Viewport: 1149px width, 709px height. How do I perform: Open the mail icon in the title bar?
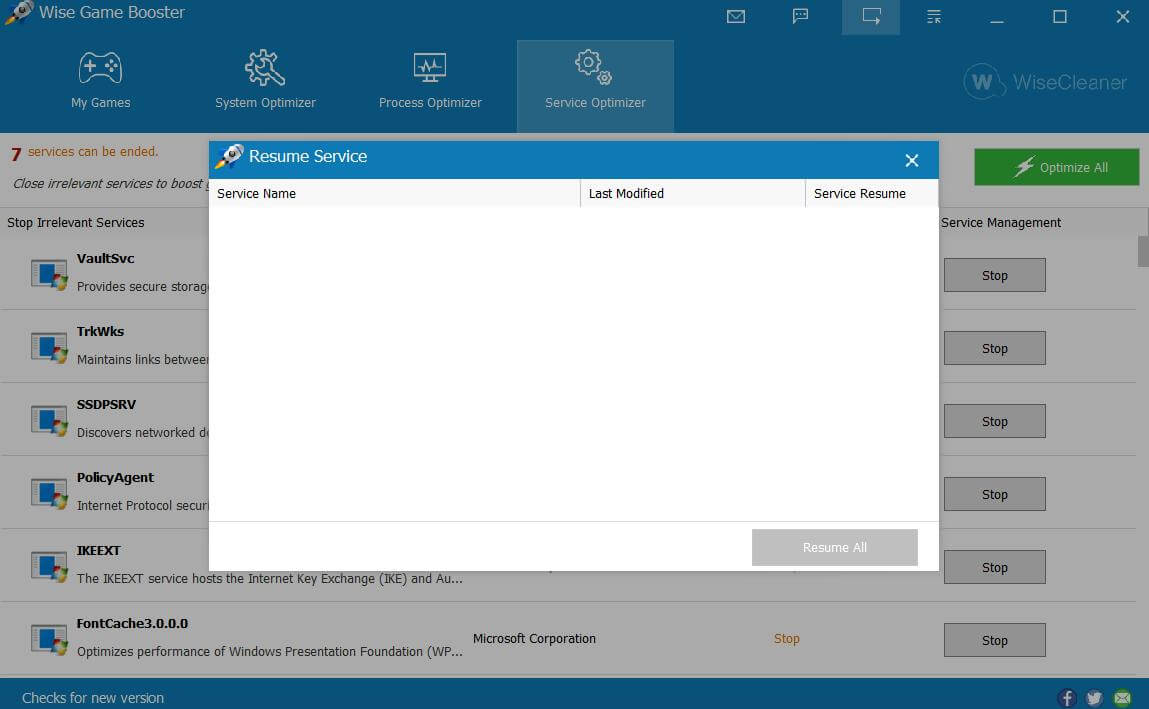tap(736, 16)
